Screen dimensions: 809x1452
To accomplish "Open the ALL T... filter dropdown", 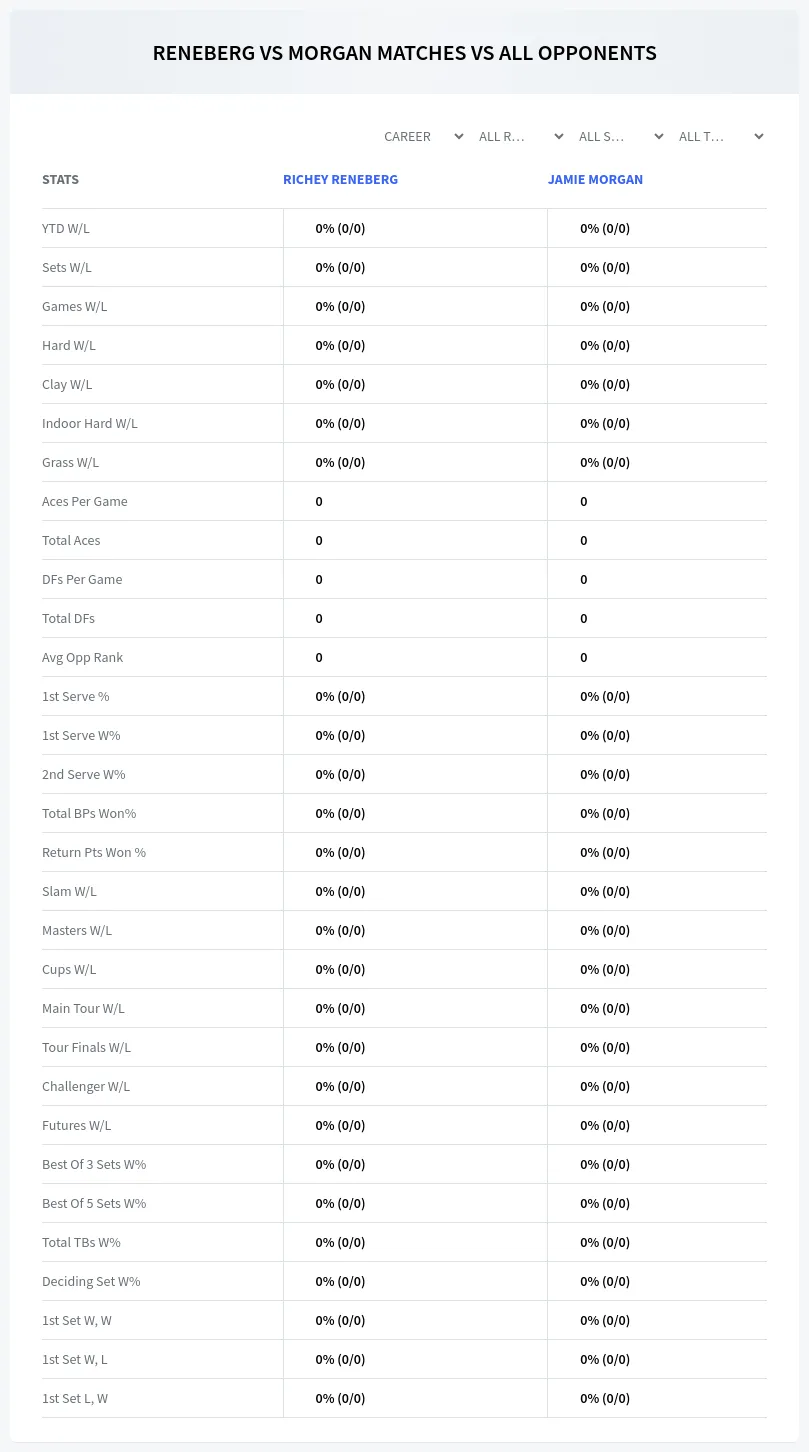I will [719, 136].
